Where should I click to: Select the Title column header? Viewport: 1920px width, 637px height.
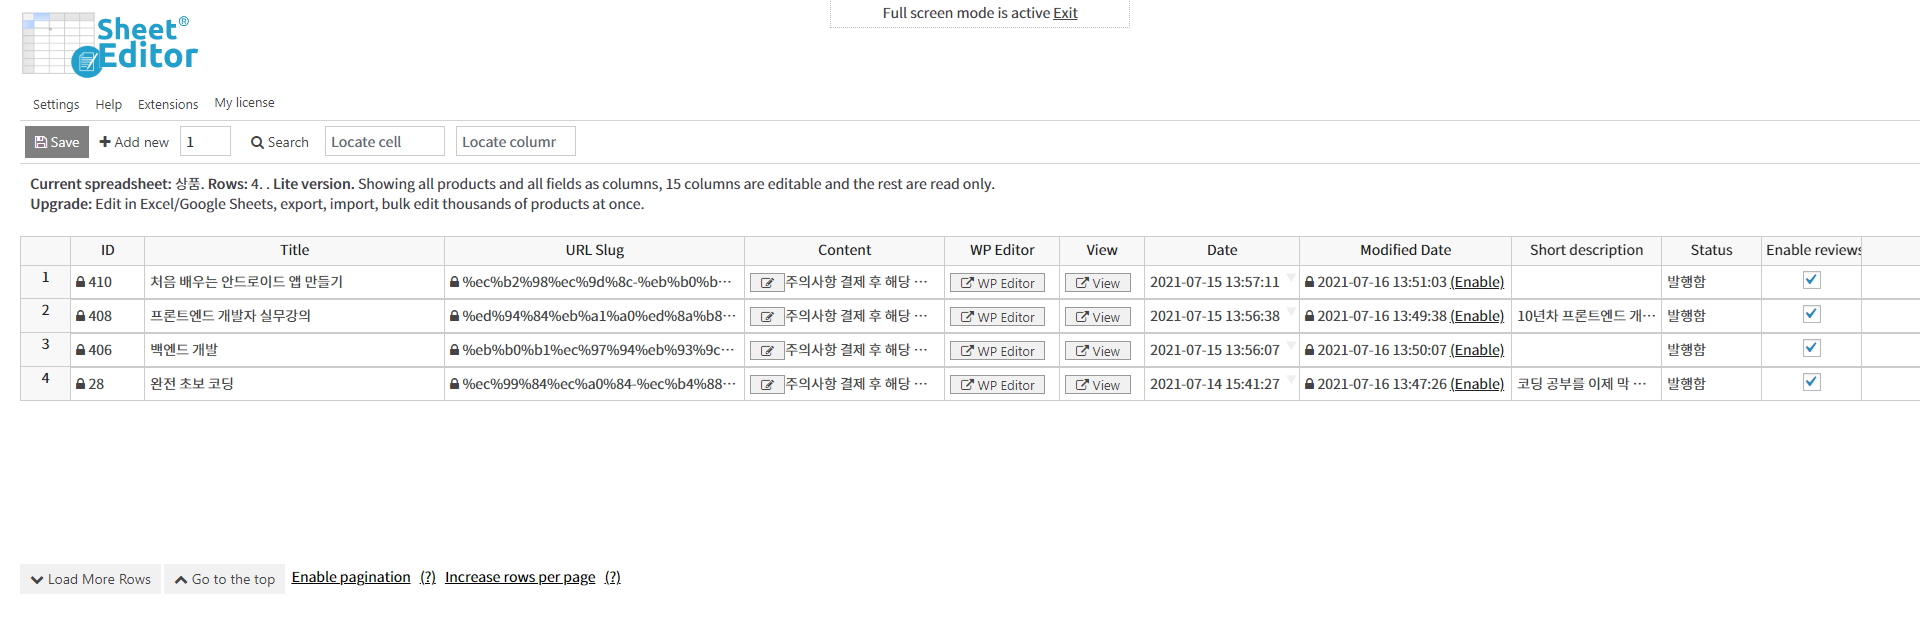pyautogui.click(x=295, y=250)
